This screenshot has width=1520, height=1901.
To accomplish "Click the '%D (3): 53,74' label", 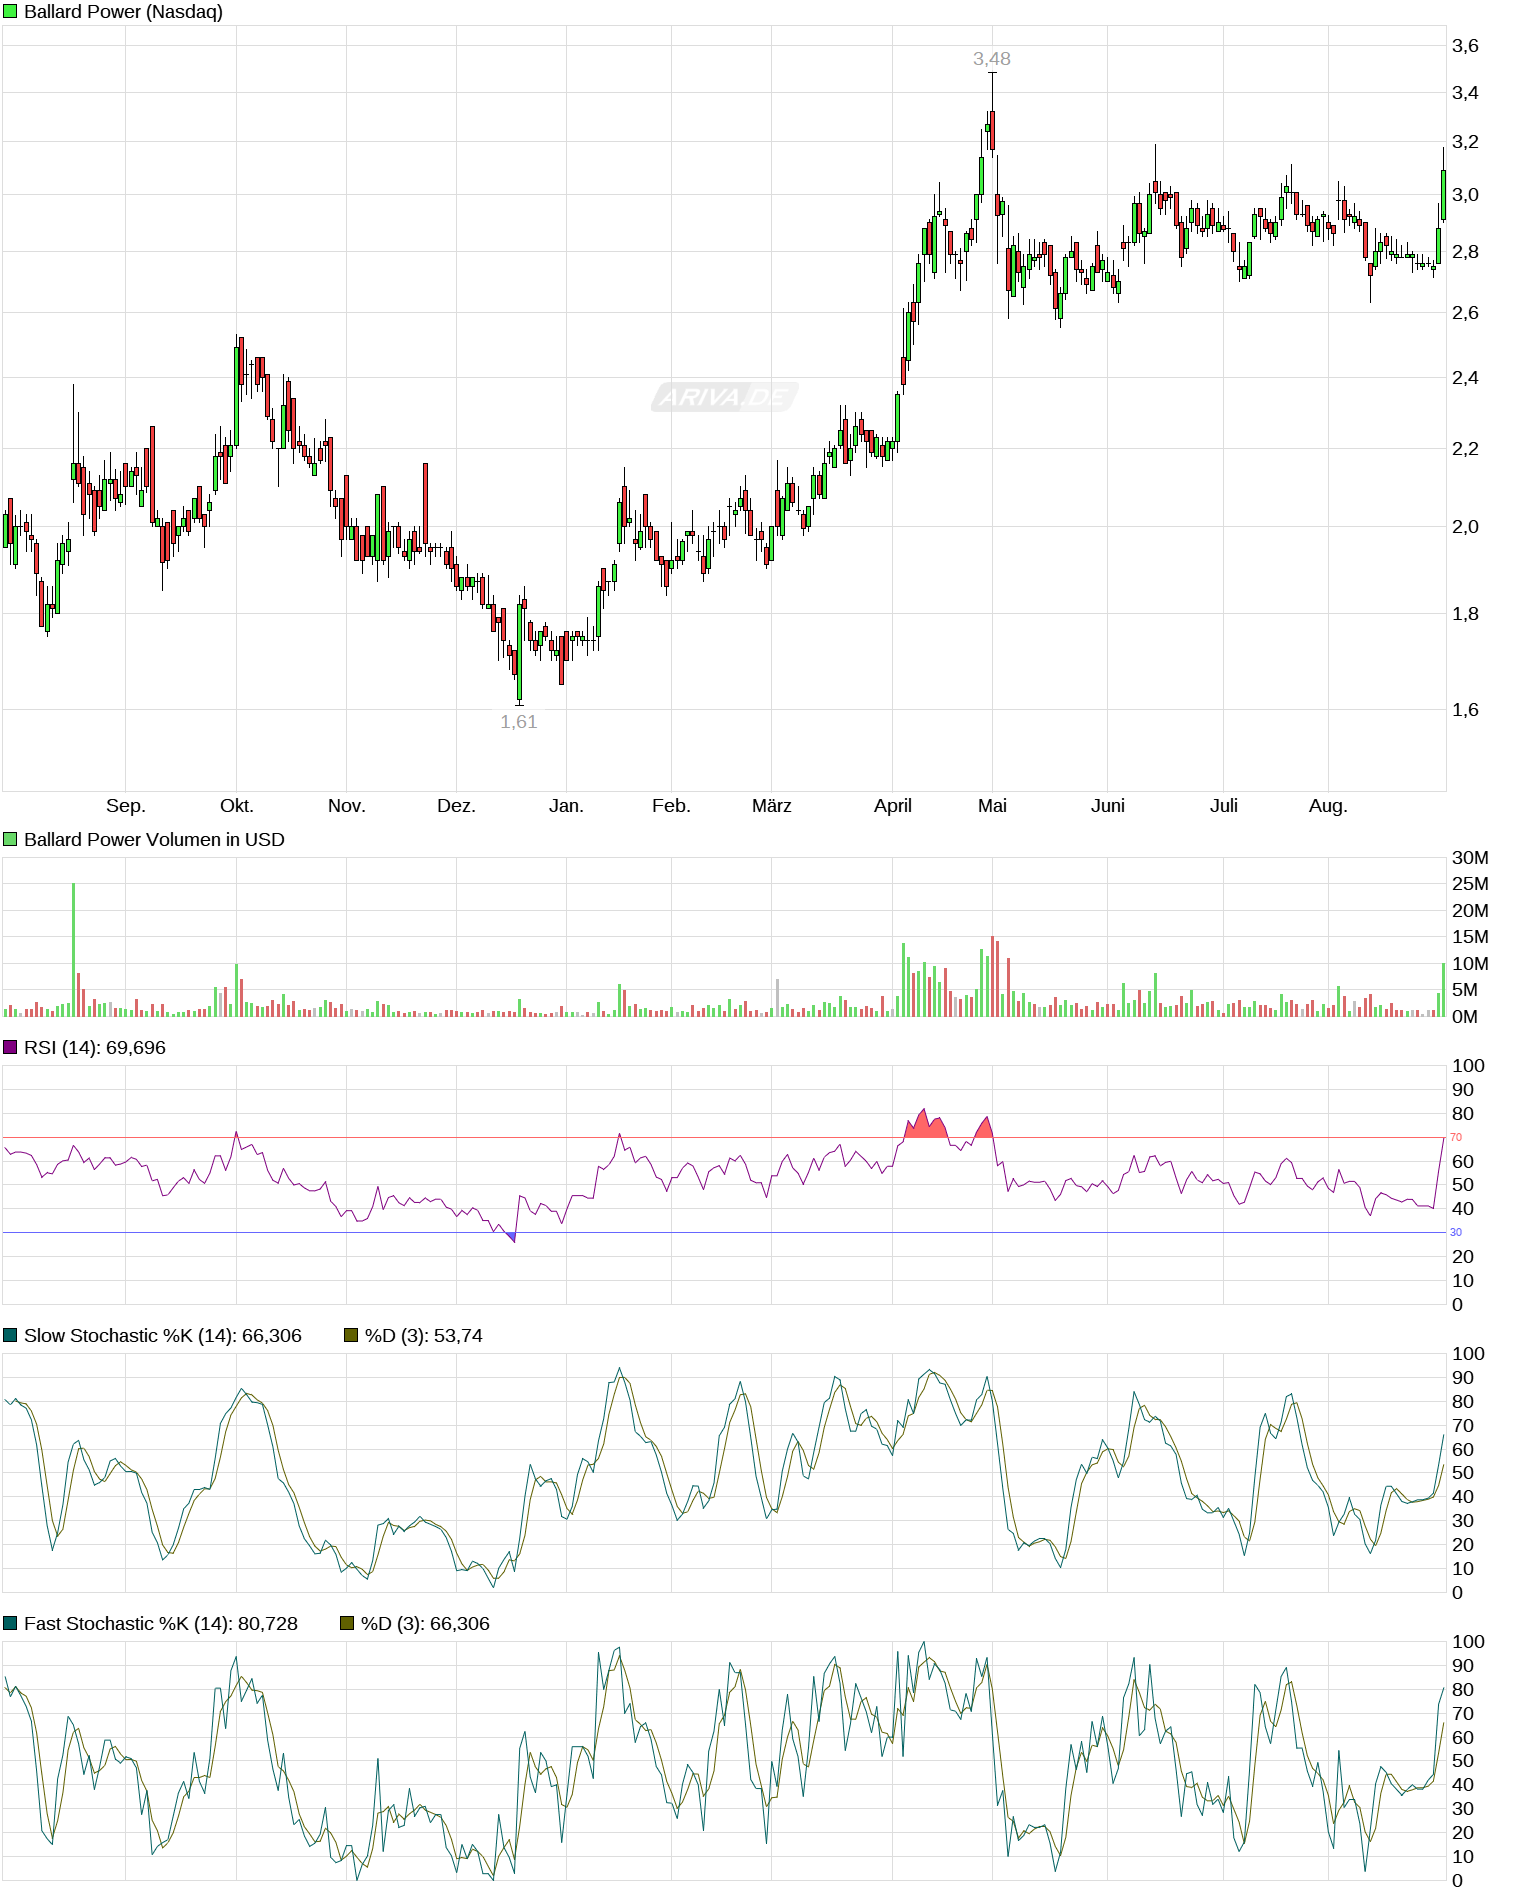I will [x=424, y=1336].
